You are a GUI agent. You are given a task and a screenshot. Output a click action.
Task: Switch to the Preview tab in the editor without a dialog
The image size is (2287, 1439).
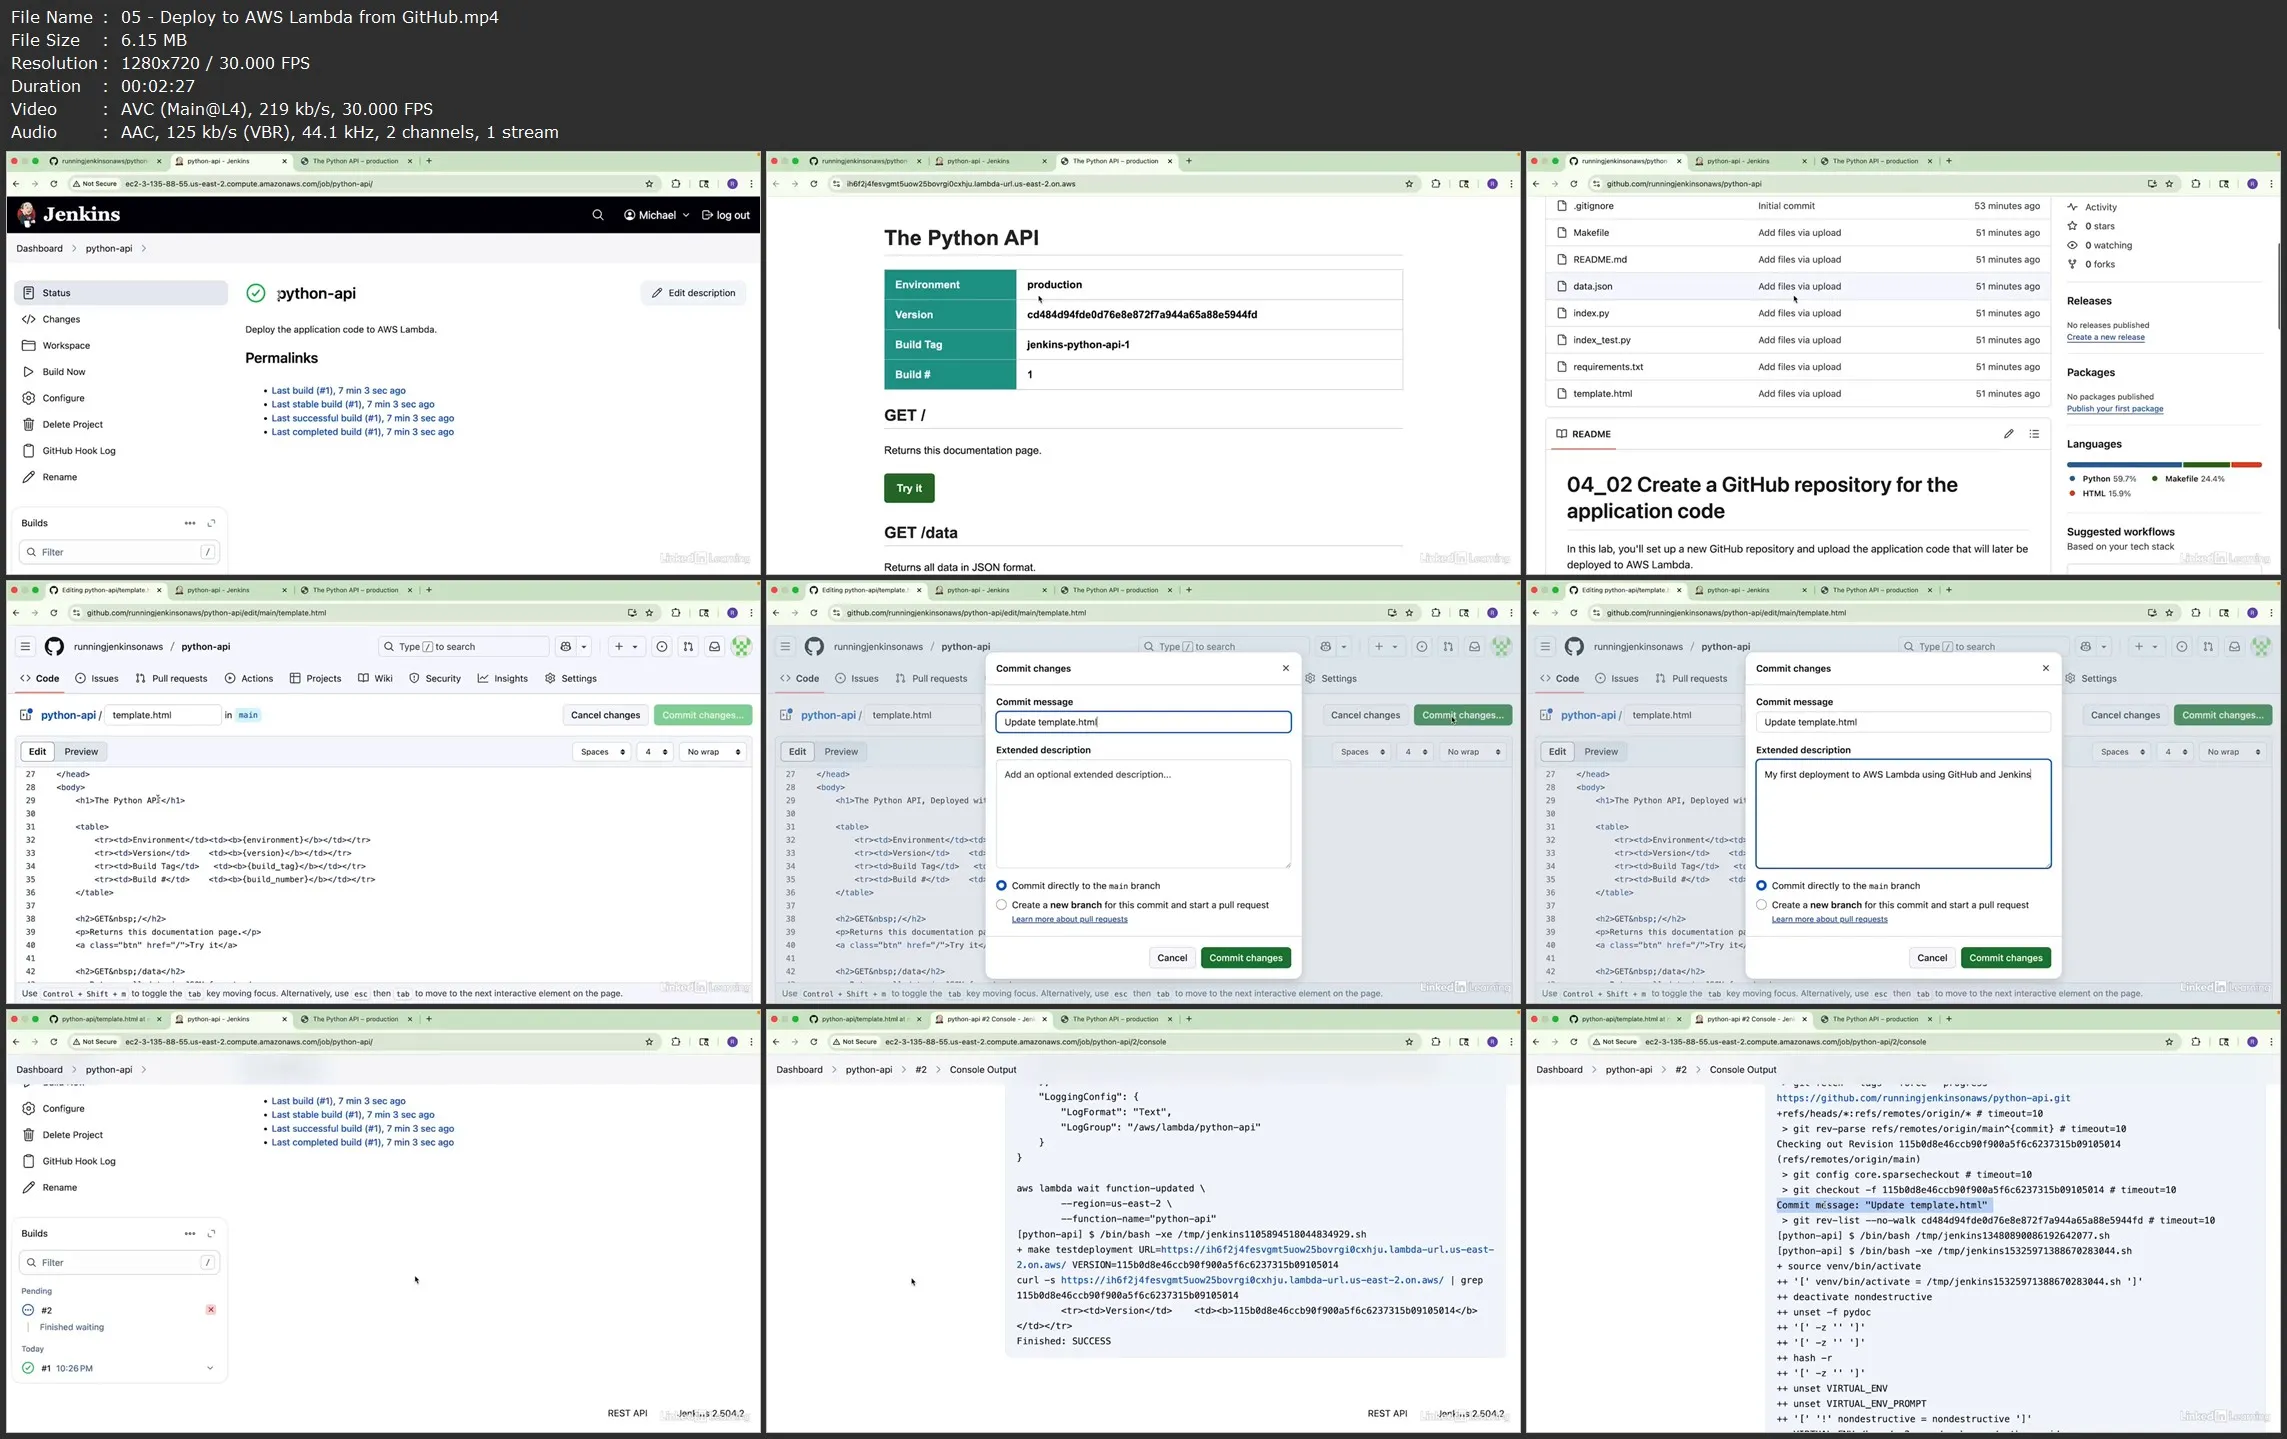coord(81,752)
